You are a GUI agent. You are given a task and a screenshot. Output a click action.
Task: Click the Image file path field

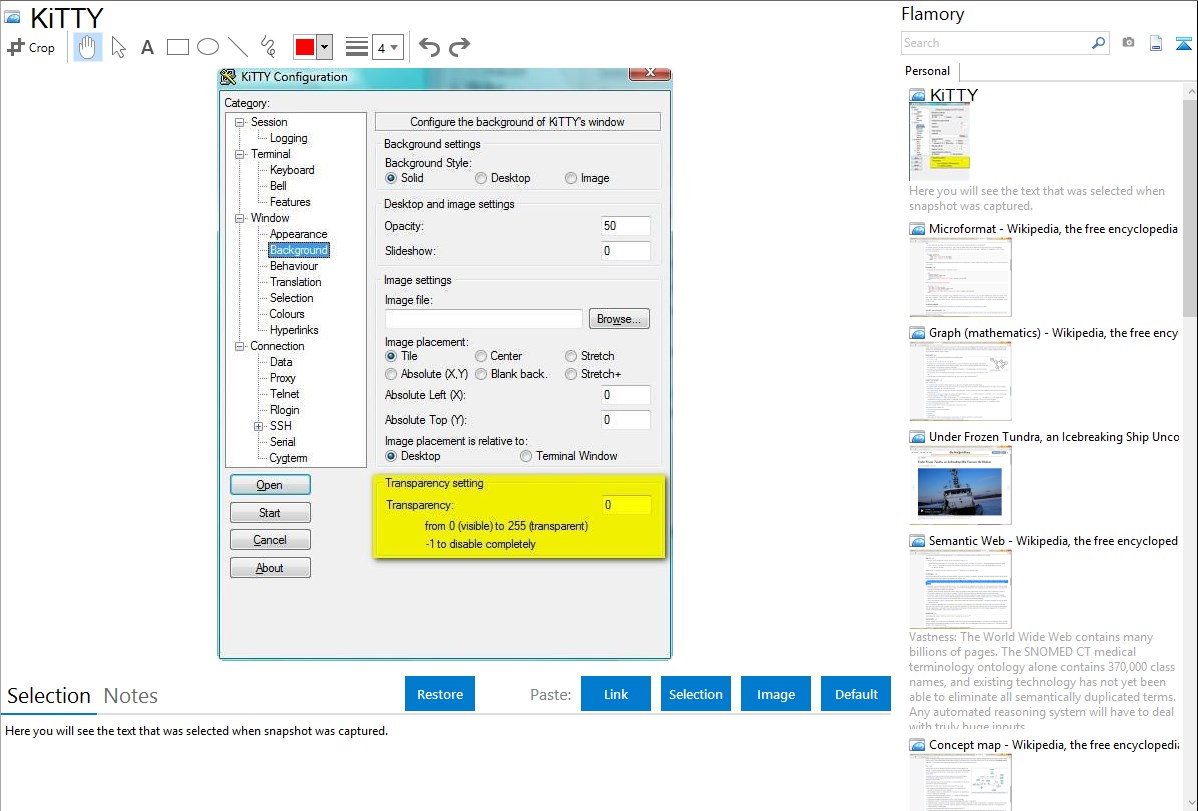(x=484, y=319)
